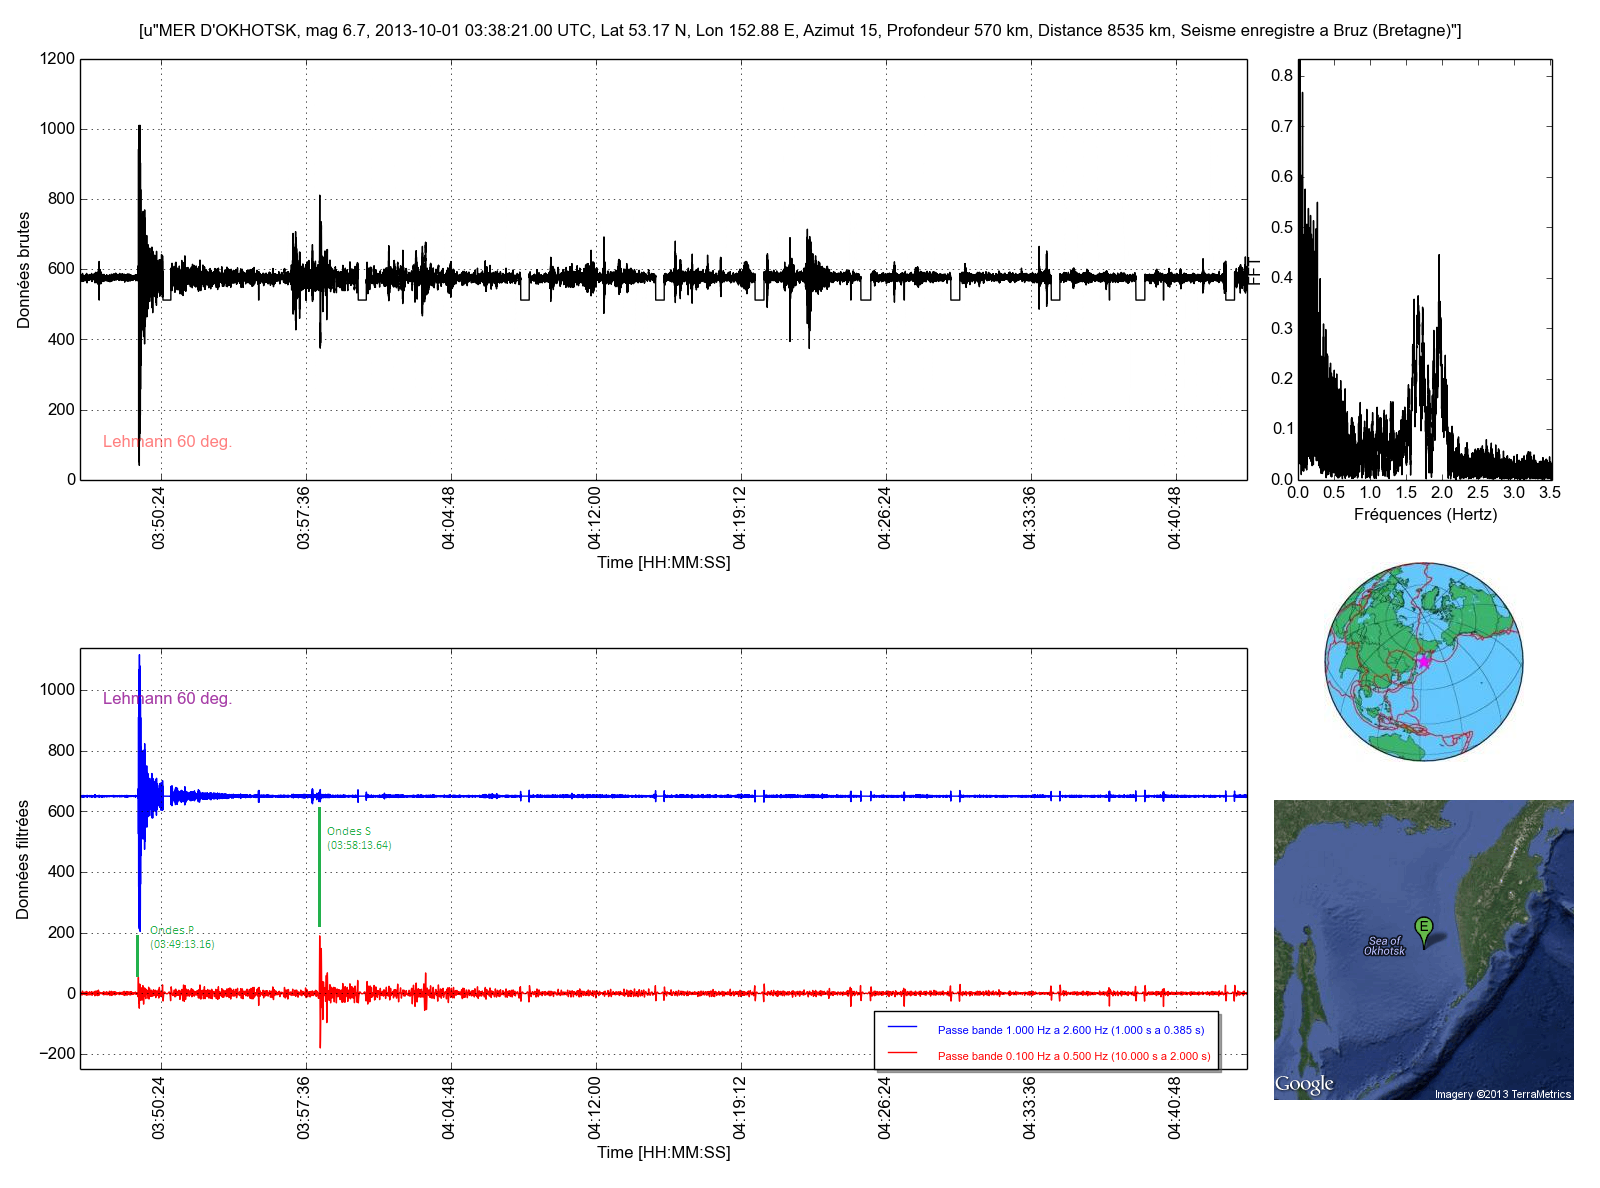This screenshot has width=1600, height=1188.
Task: Click the blue line swatch in the legend
Action: click(902, 1028)
